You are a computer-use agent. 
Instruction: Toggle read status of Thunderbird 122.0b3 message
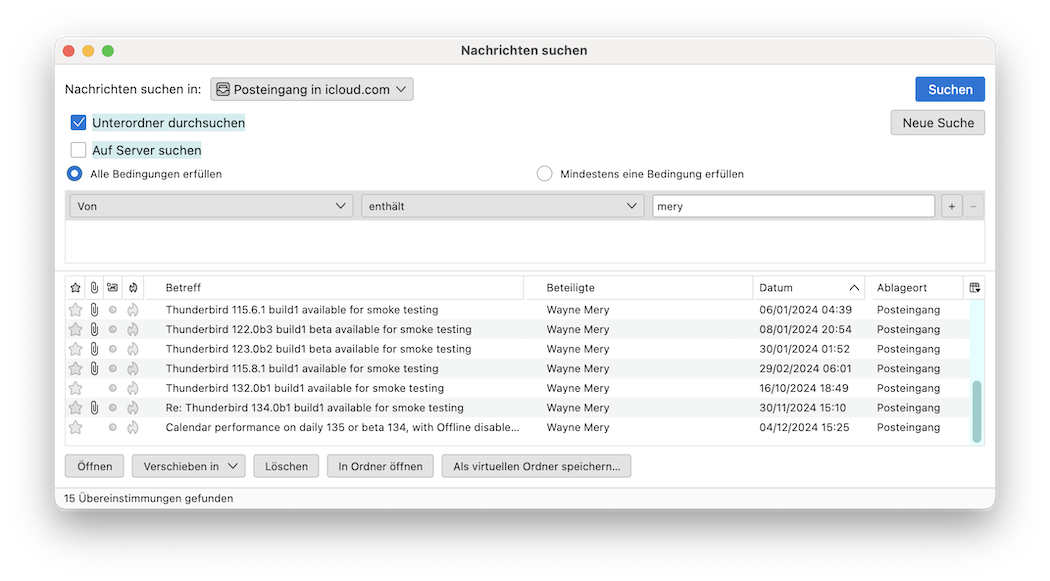tap(112, 329)
